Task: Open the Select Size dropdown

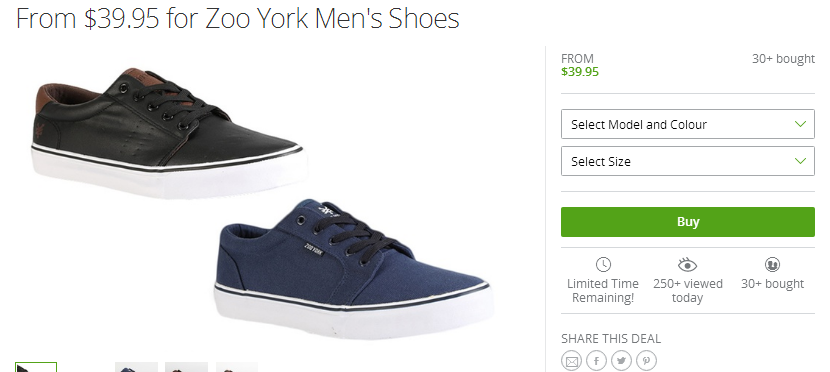Action: coord(688,161)
